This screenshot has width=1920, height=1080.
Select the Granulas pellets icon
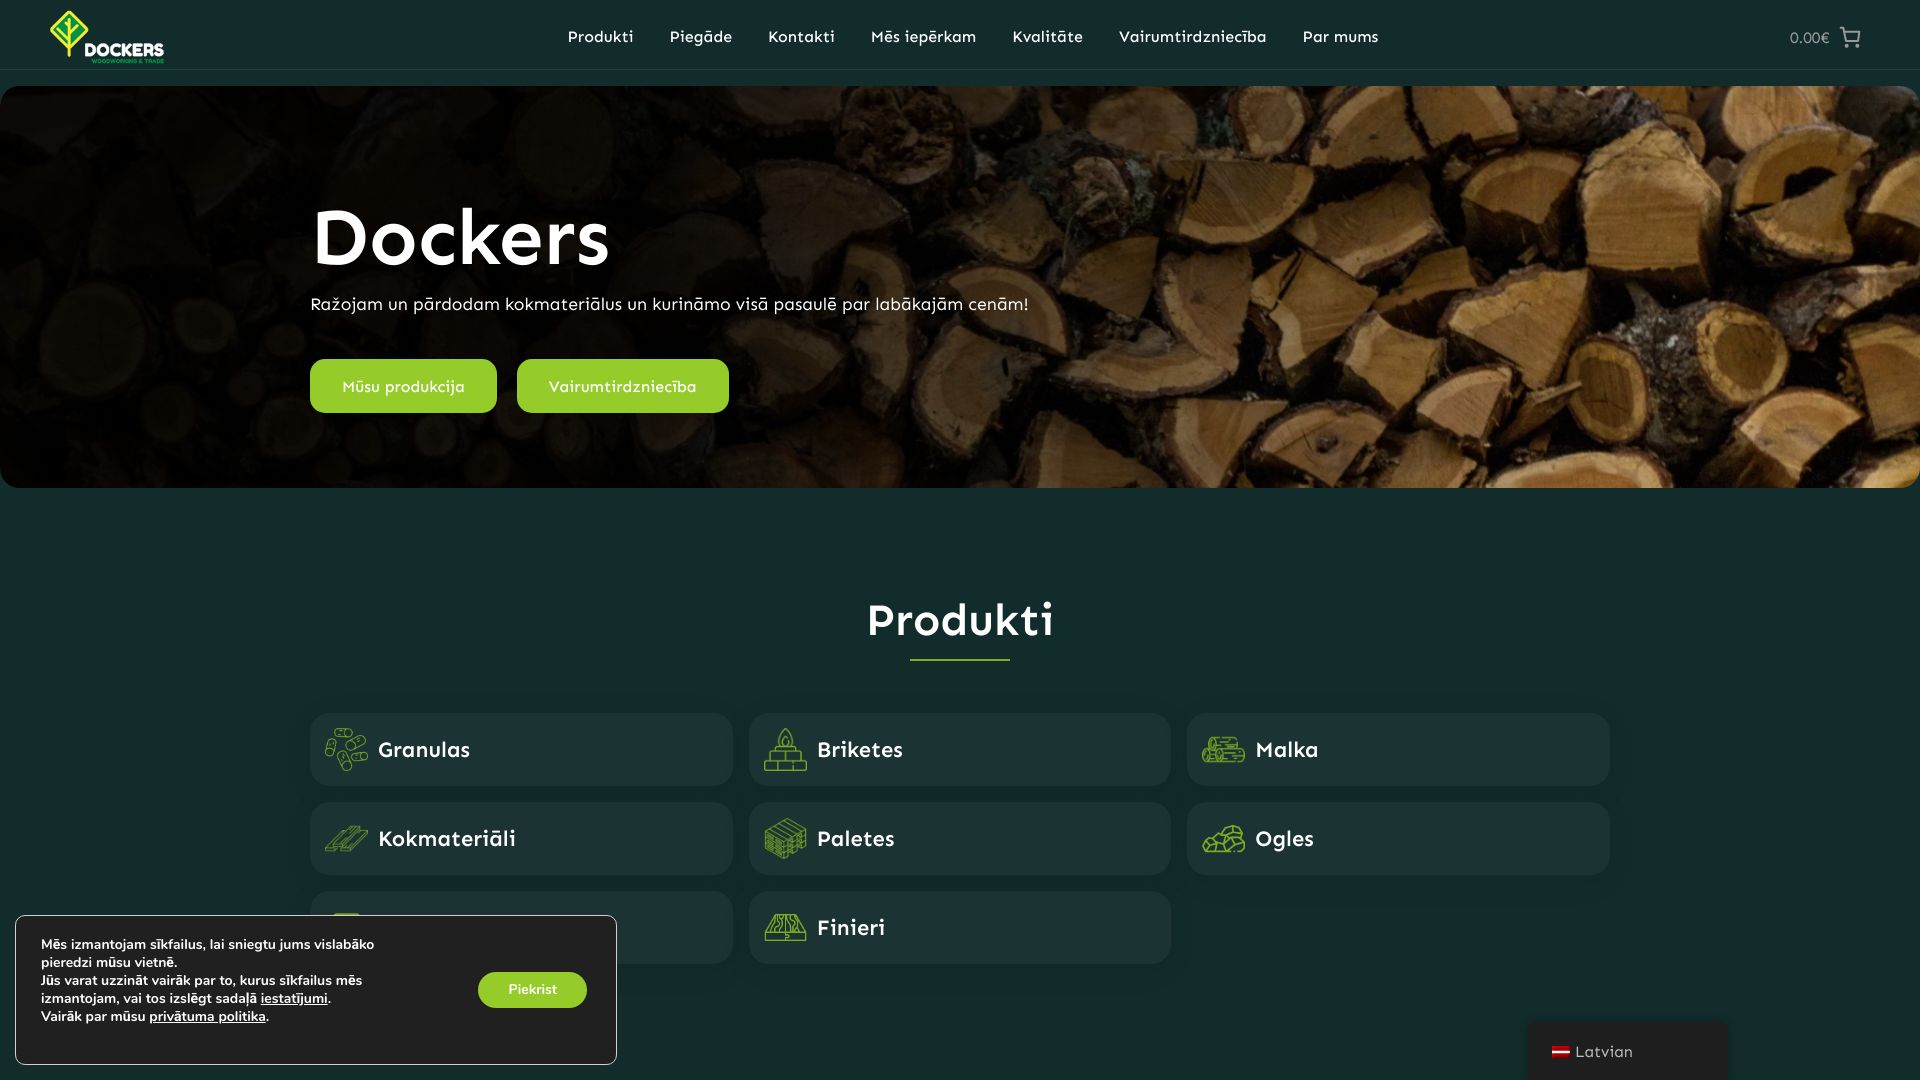point(346,749)
